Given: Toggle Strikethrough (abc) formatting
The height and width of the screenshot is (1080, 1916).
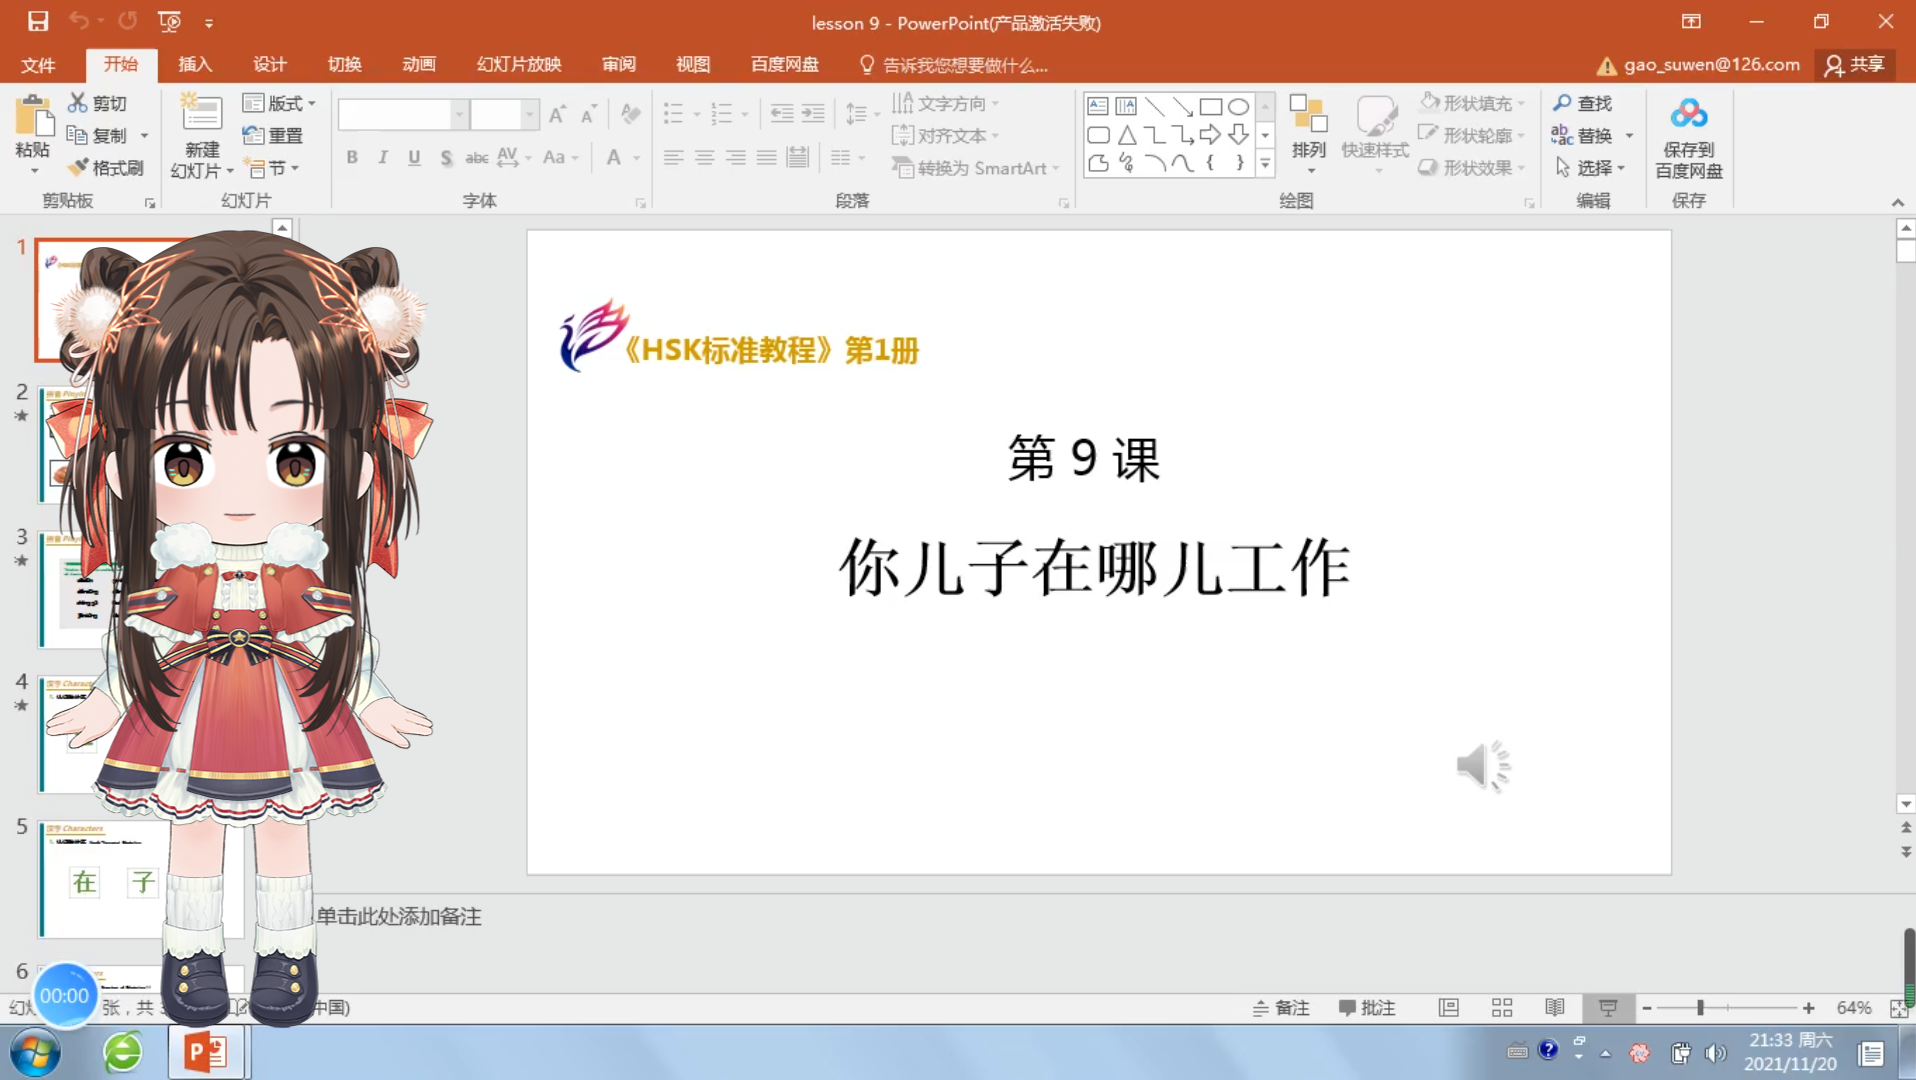Looking at the screenshot, I should pos(477,157).
